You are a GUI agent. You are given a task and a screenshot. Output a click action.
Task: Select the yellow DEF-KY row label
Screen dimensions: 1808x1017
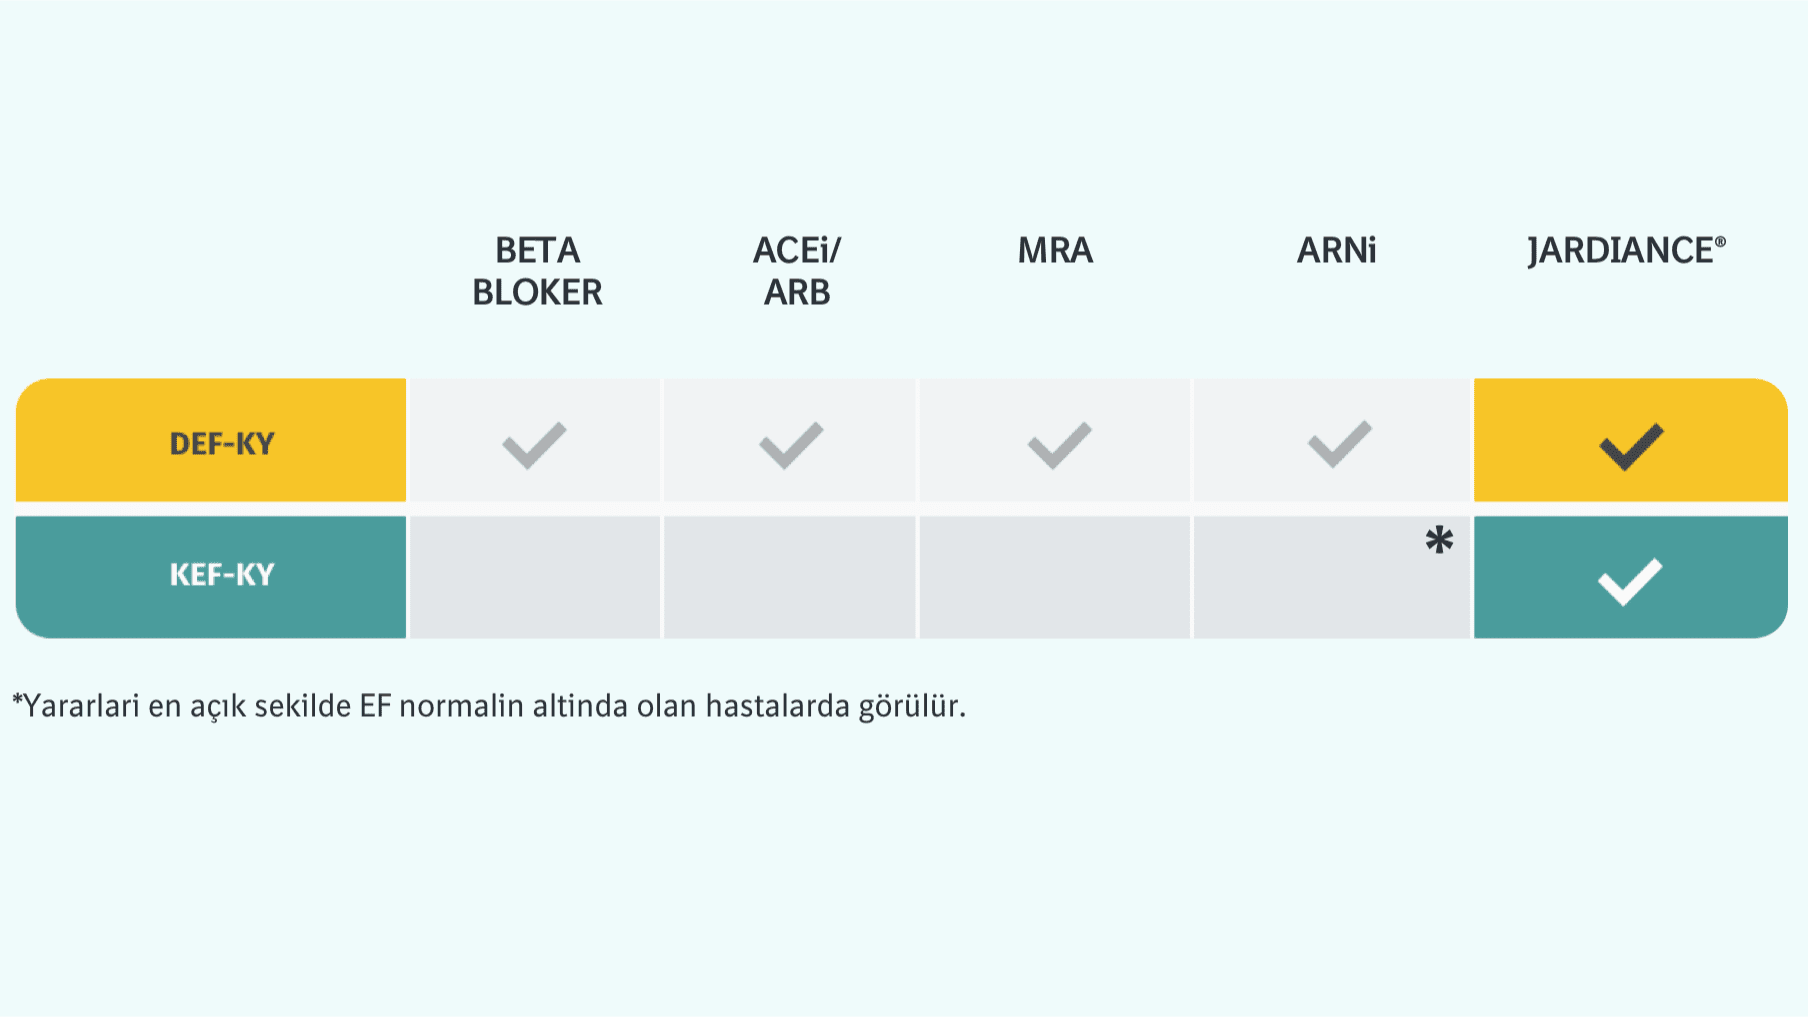coord(221,443)
